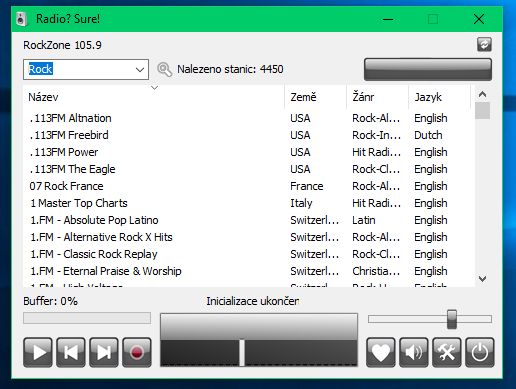
Task: Click the Latin genre cell
Action: pyautogui.click(x=364, y=220)
